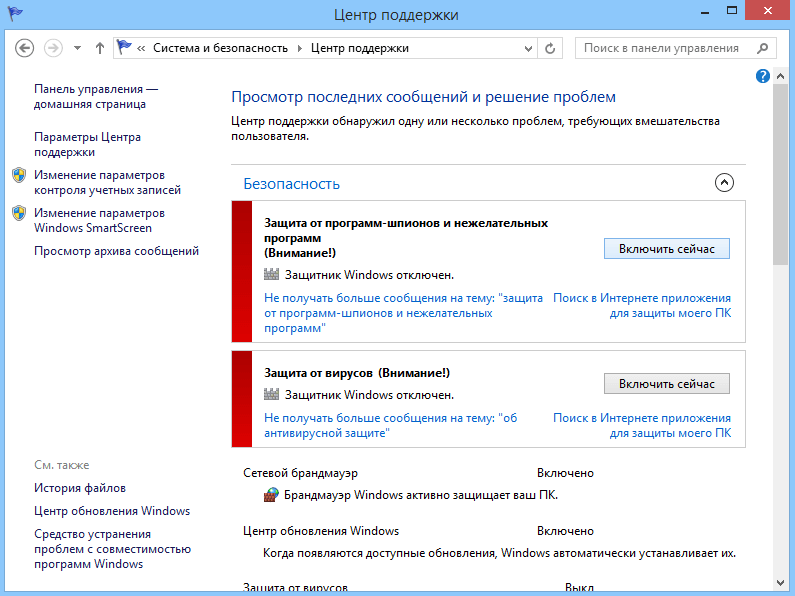
Task: Open help with the blue question icon
Action: (x=763, y=76)
